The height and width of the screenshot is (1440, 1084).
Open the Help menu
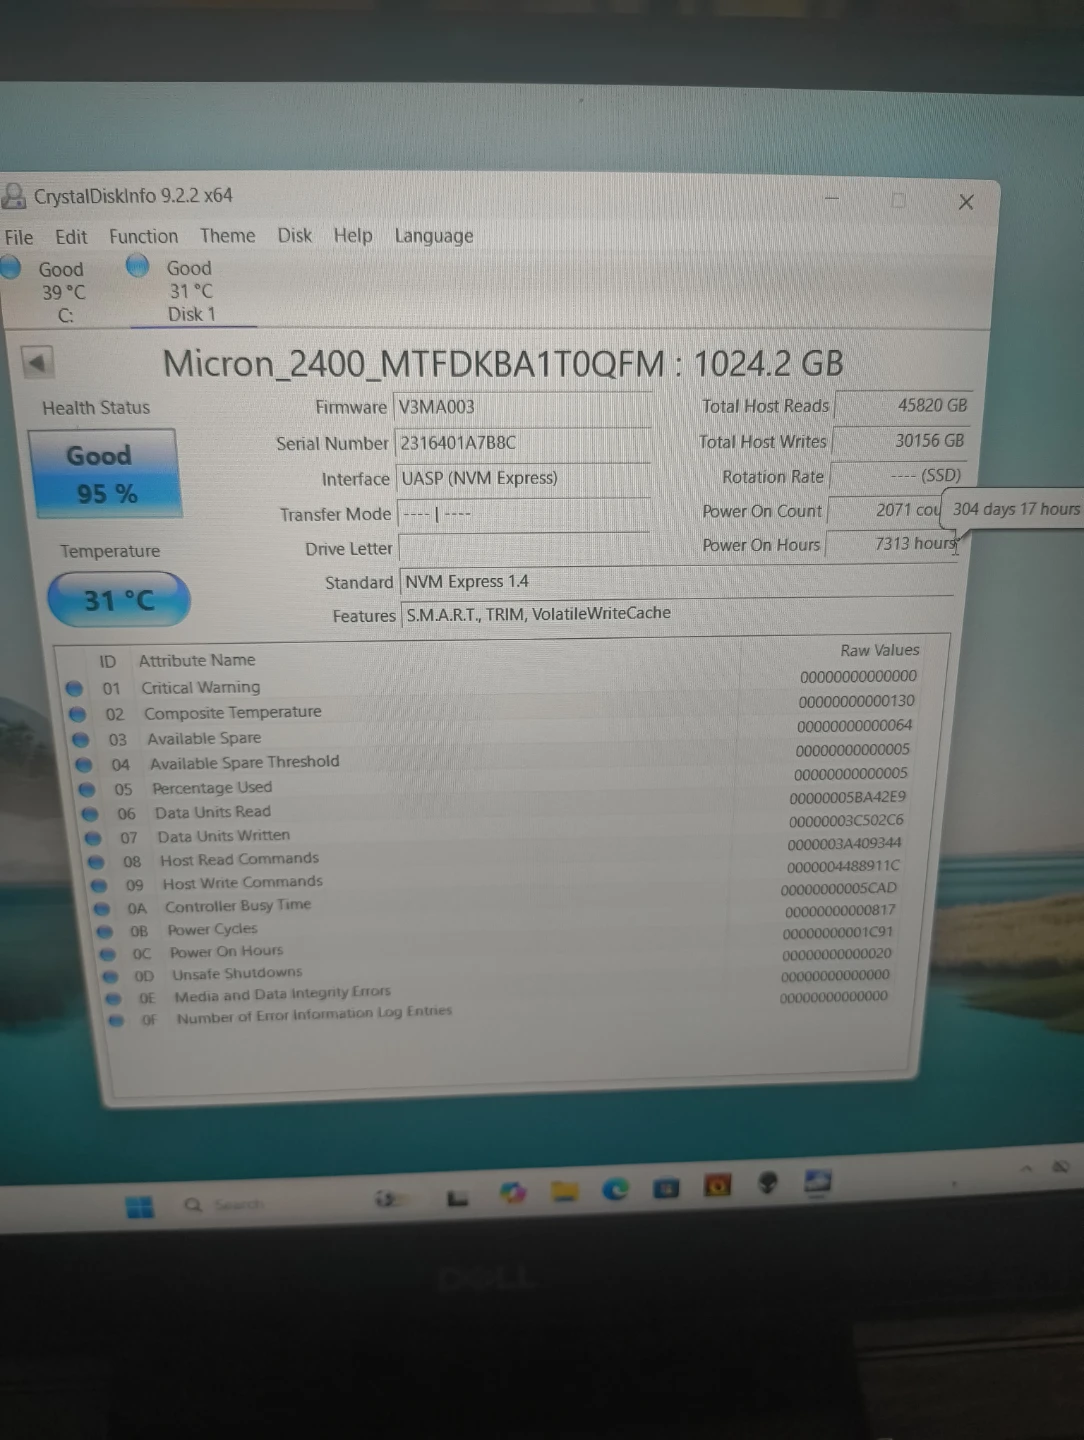(353, 235)
